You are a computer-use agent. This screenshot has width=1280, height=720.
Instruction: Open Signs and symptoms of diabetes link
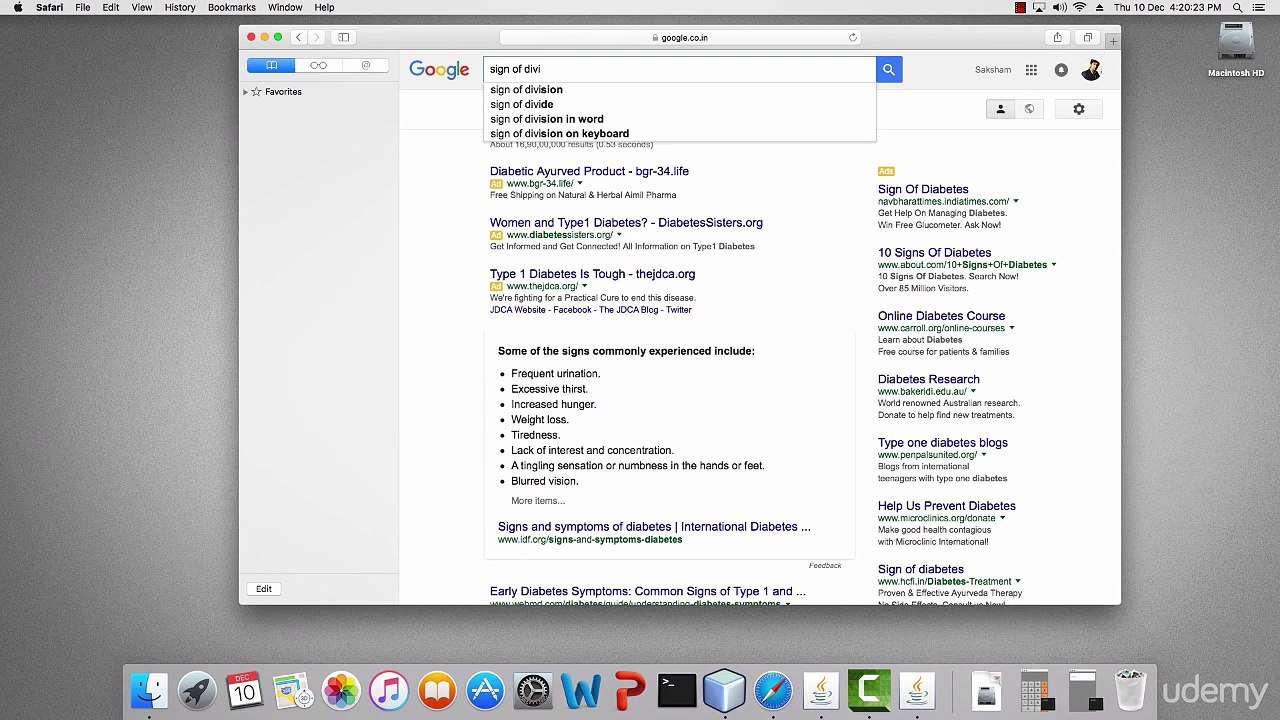coord(654,527)
